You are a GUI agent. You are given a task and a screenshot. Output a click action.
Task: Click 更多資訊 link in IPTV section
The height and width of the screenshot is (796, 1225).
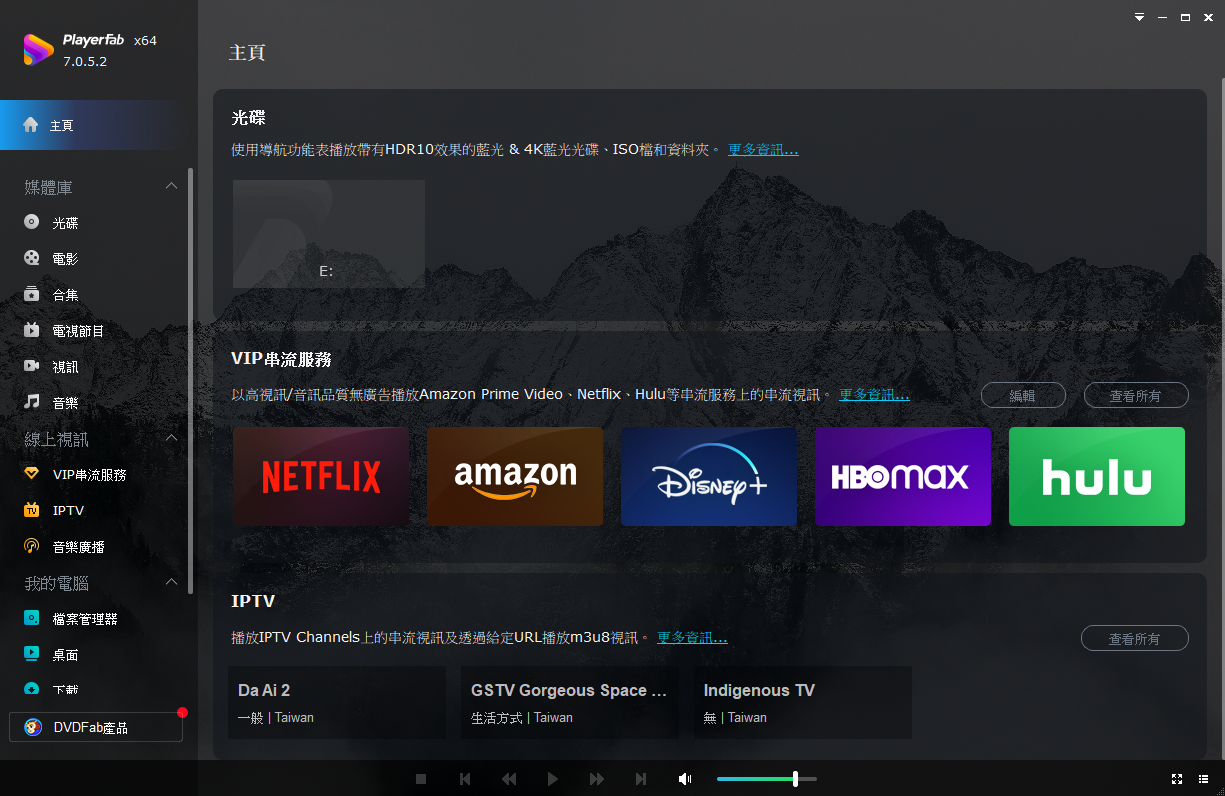[x=692, y=638]
